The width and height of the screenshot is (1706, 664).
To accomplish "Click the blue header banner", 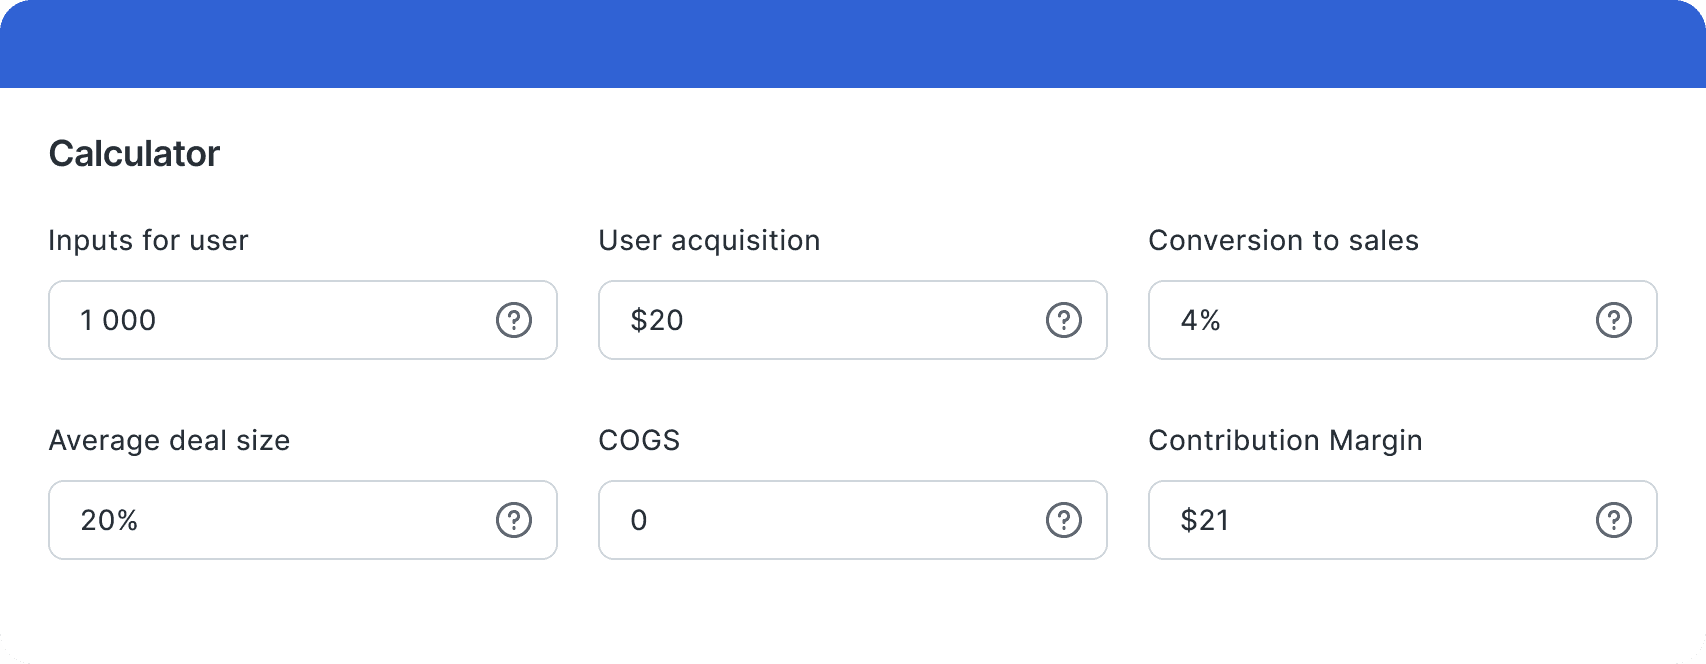I will pos(853,44).
